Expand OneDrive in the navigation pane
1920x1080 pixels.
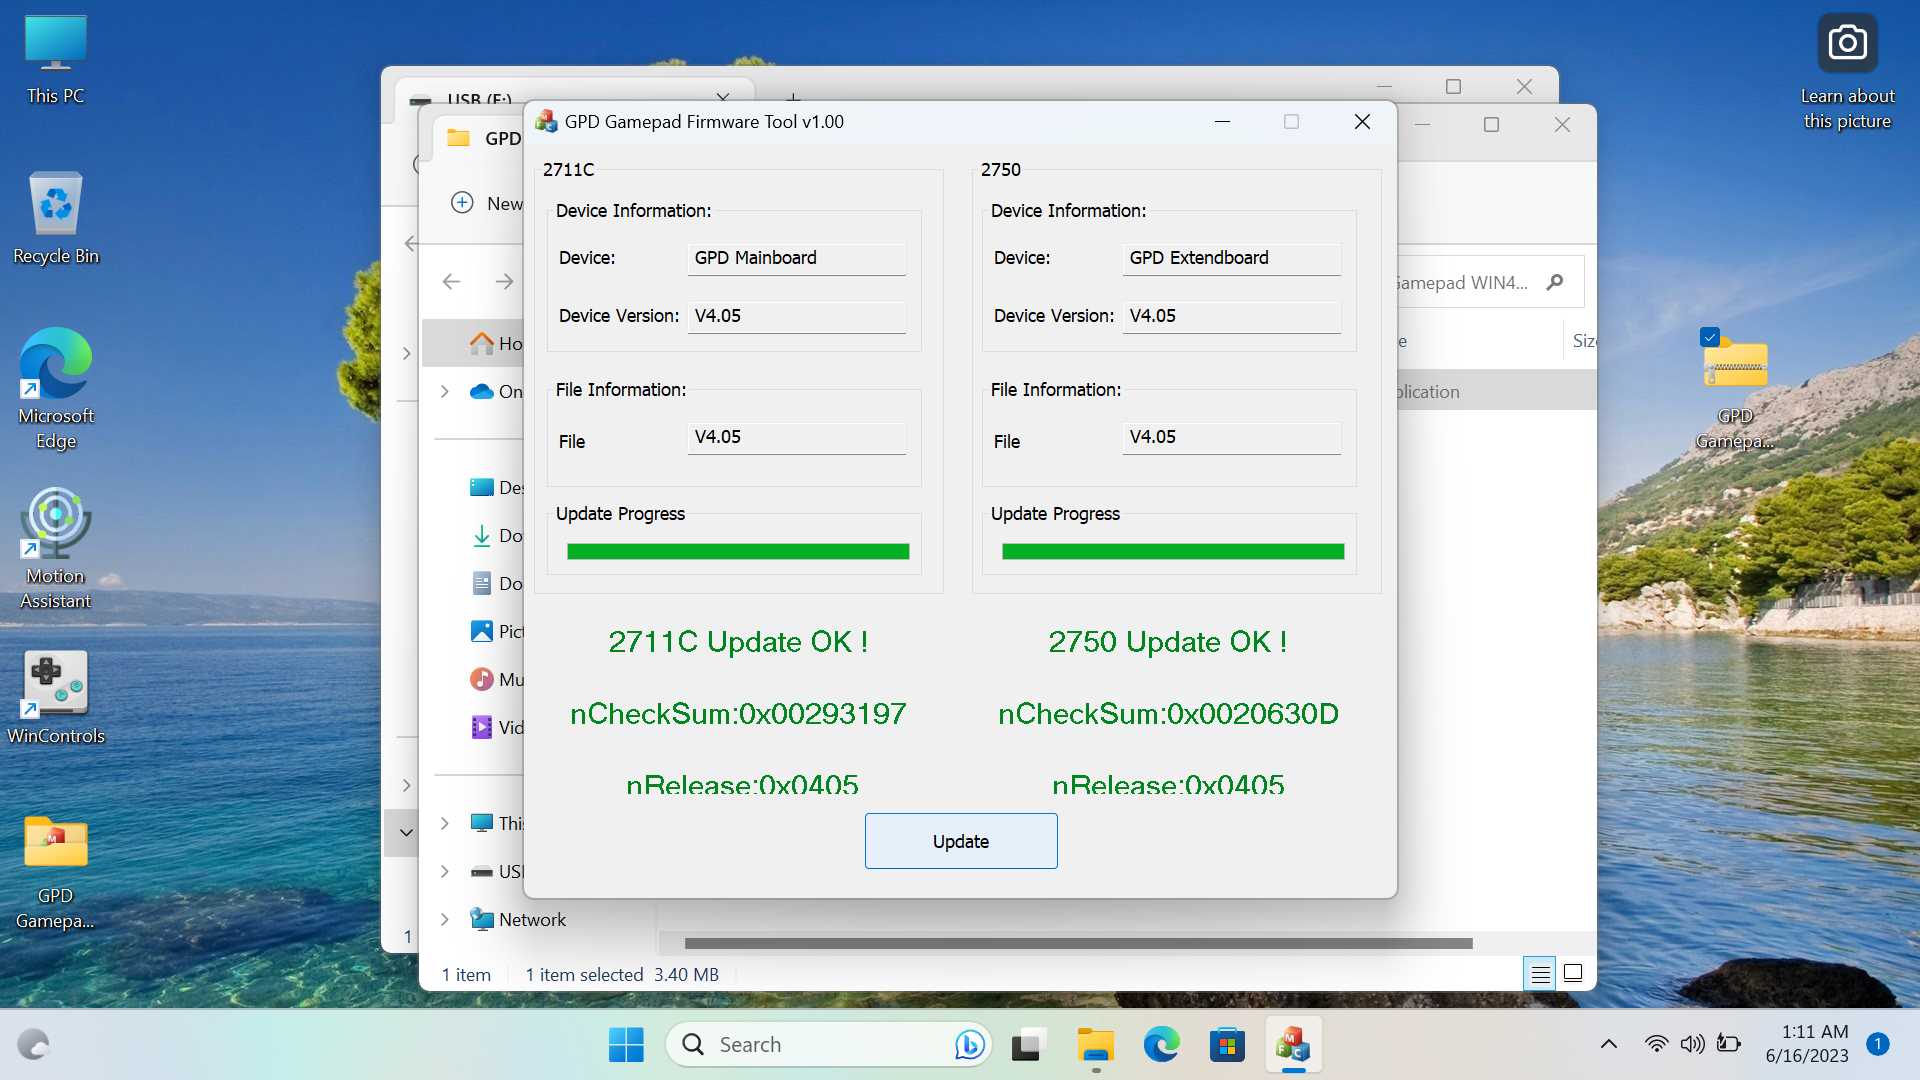coord(445,391)
